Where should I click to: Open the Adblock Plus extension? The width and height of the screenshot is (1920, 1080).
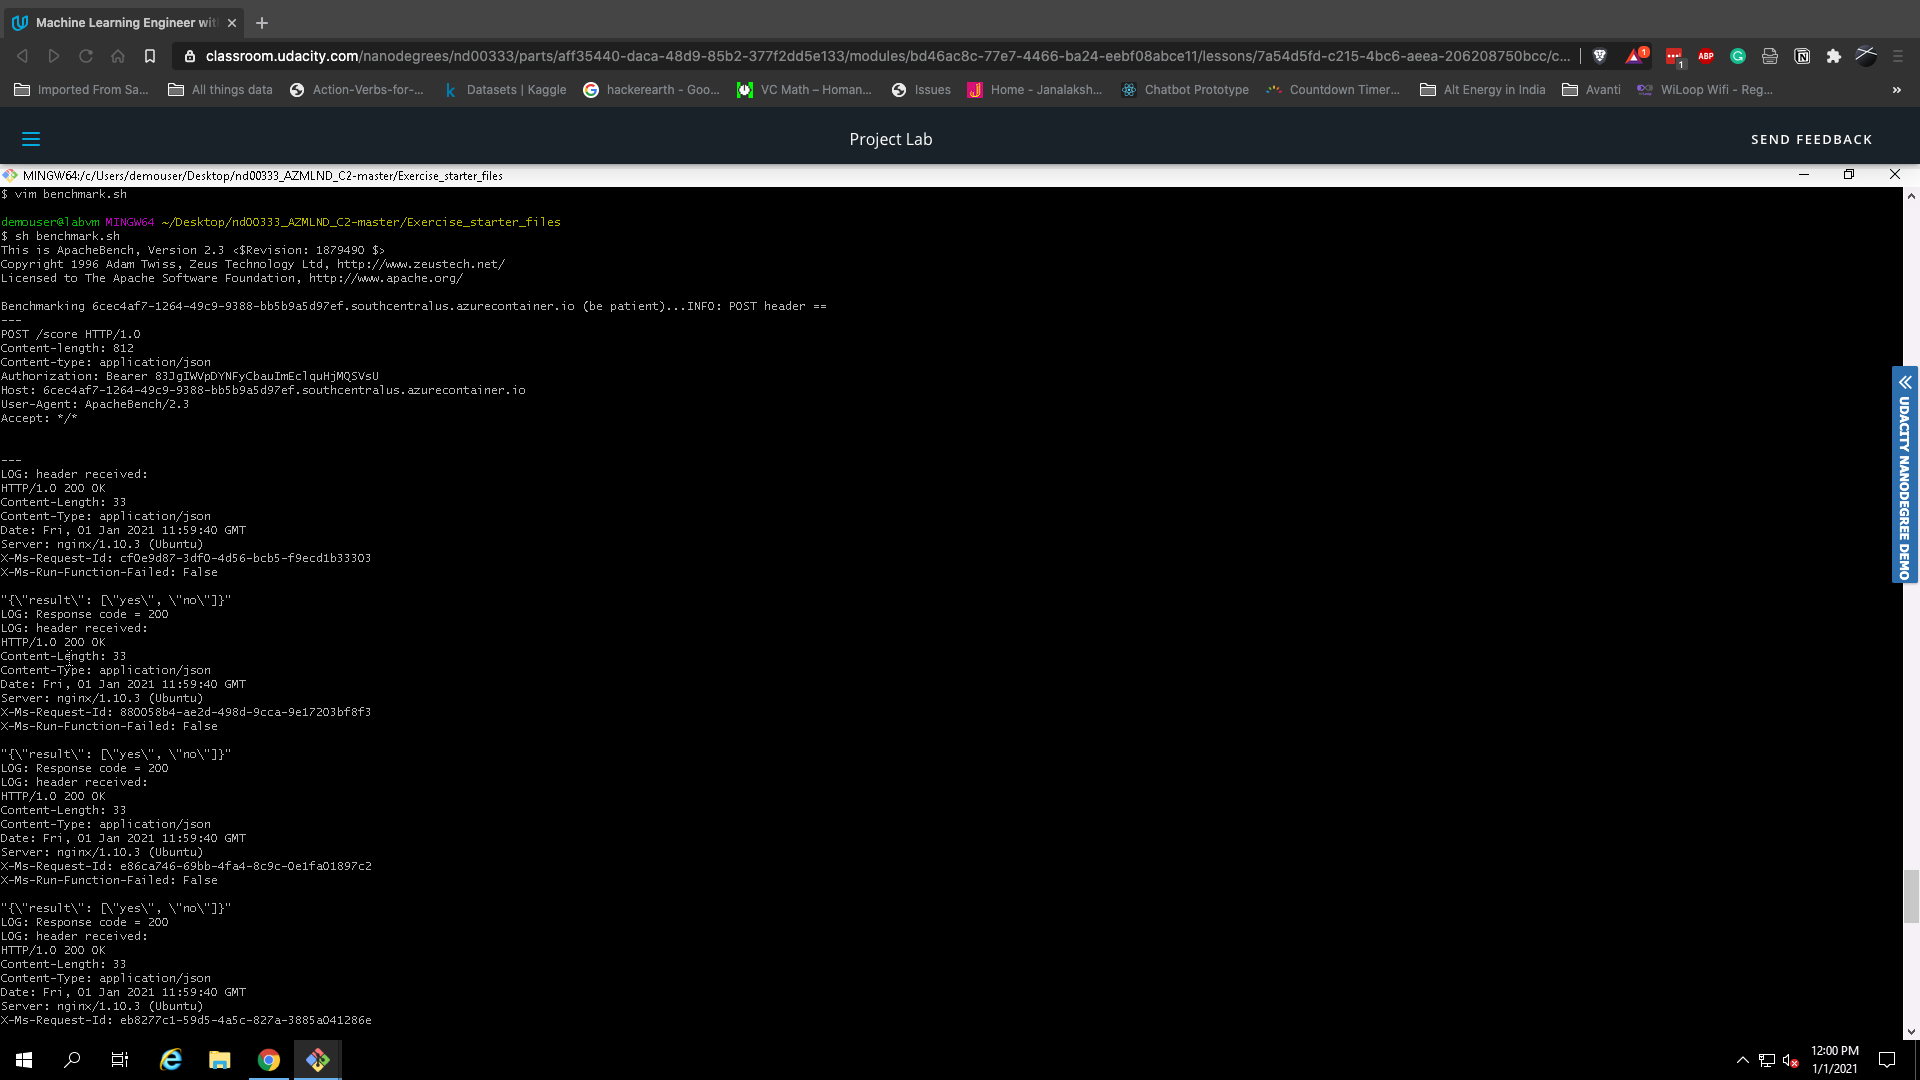[x=1706, y=56]
